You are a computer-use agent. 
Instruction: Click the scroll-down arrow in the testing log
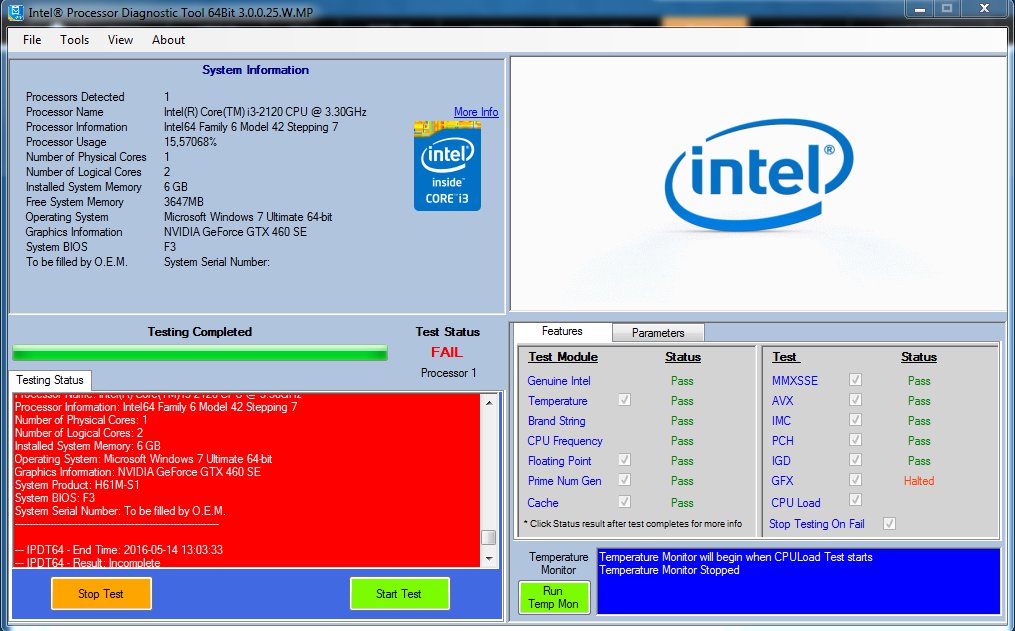click(x=489, y=559)
